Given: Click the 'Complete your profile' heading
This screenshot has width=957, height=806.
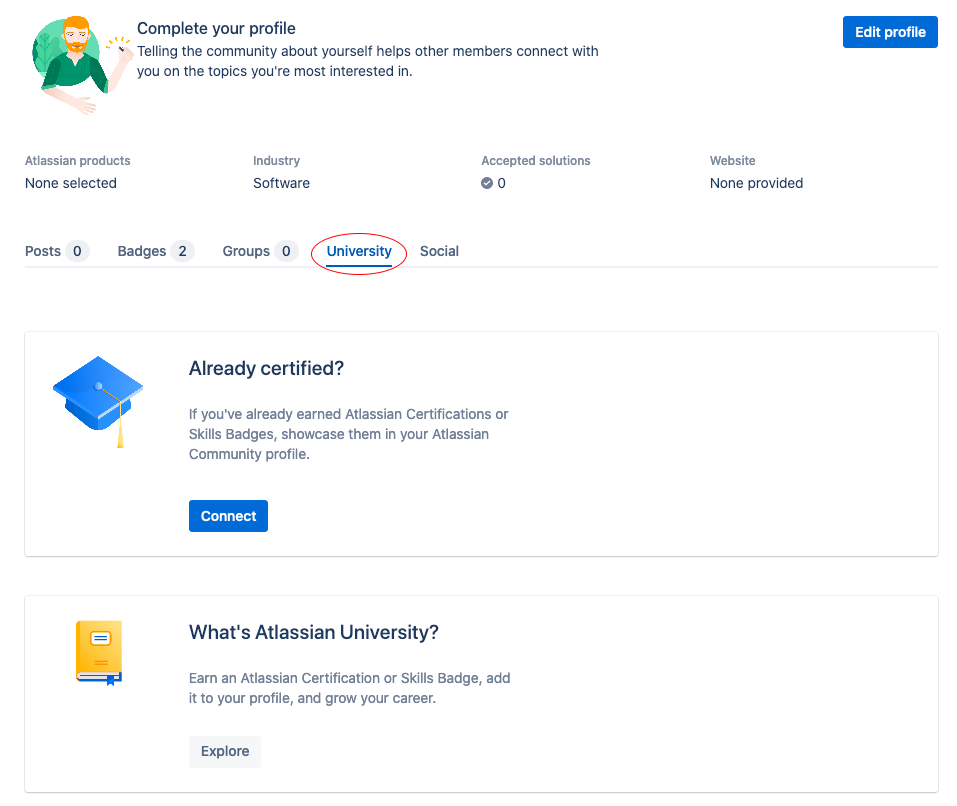Looking at the screenshot, I should [x=216, y=28].
